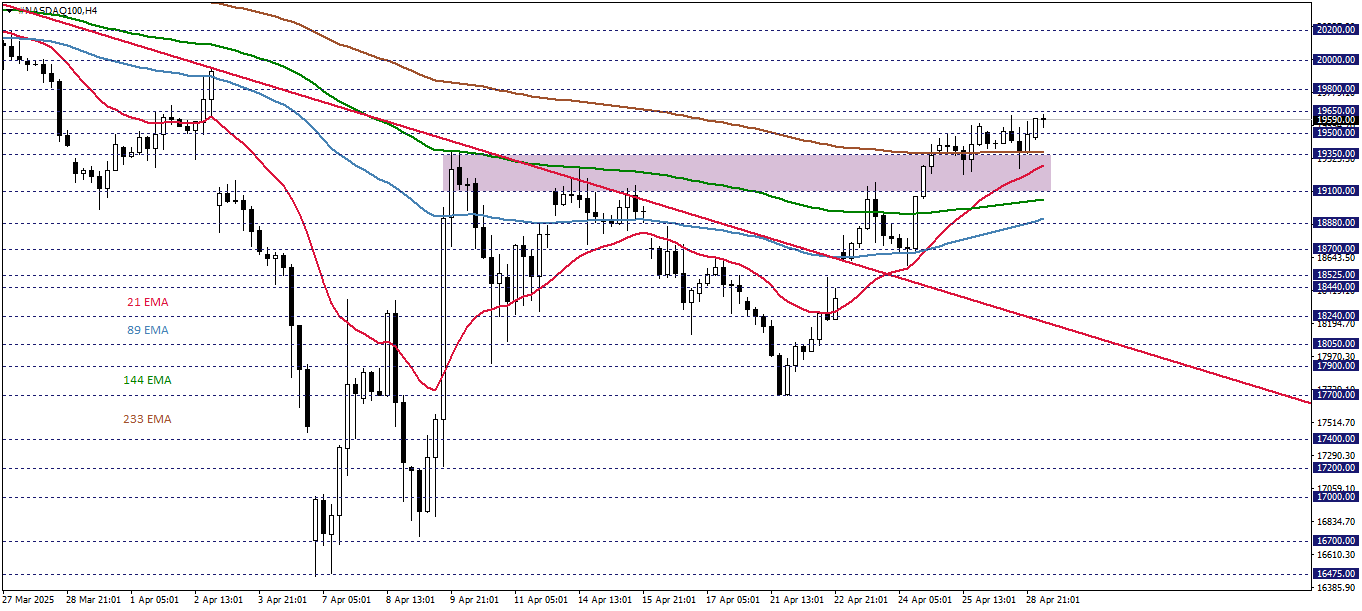Click the current price tag 19590.00
This screenshot has height=611, width=1362.
[1337, 120]
